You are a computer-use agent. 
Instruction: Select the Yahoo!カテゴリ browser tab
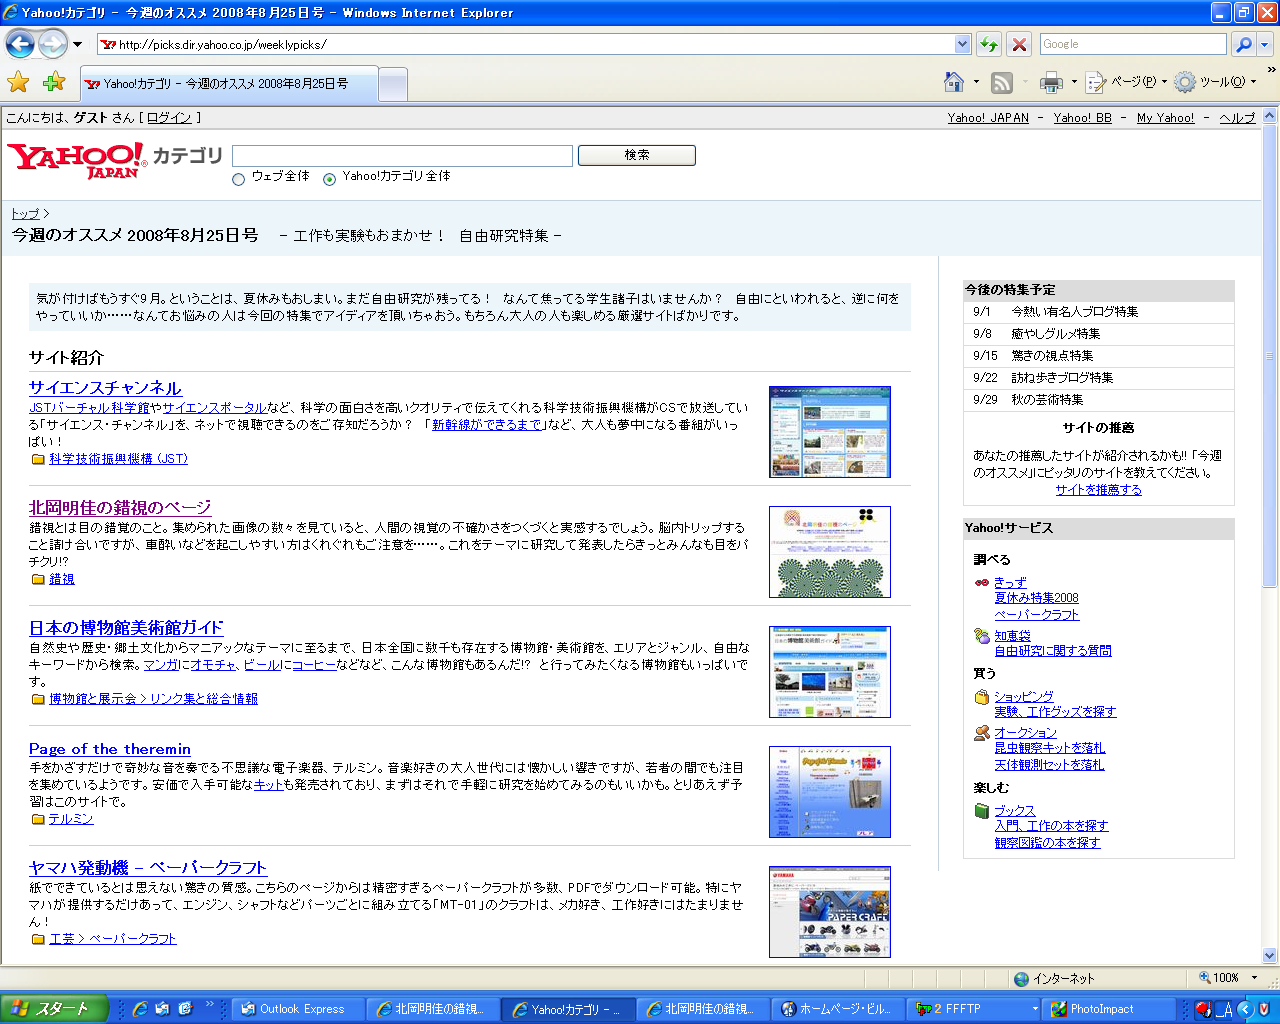(x=229, y=84)
